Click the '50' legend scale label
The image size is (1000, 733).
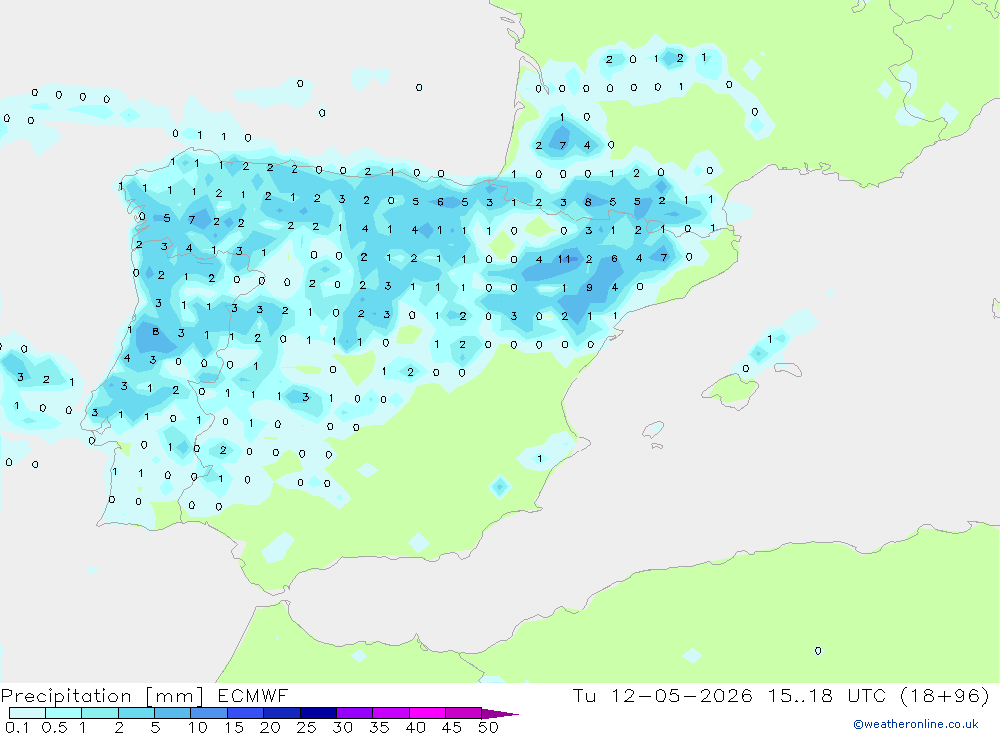(x=488, y=727)
